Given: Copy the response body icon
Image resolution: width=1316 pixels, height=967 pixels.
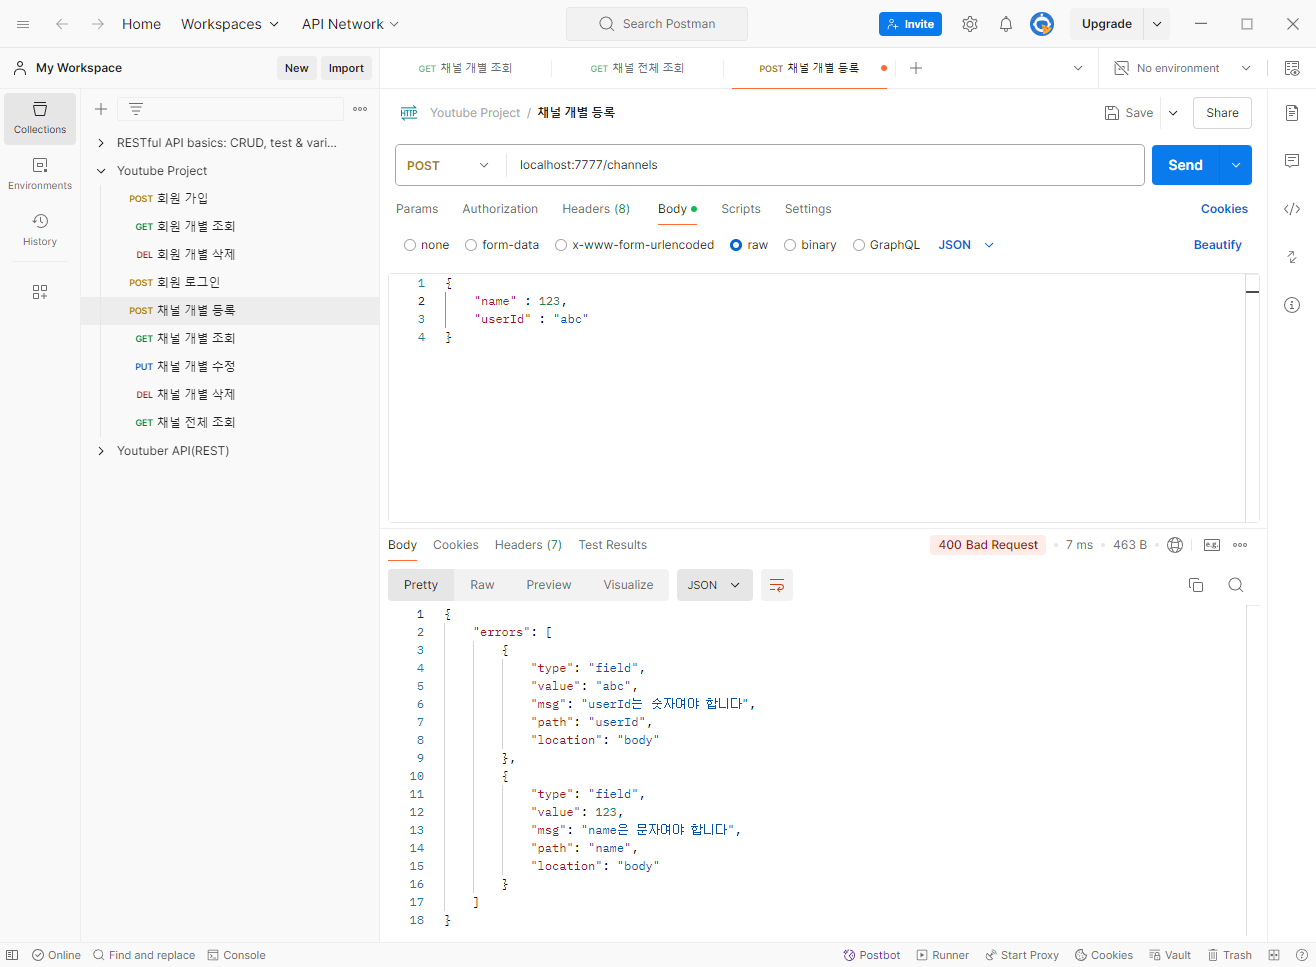Looking at the screenshot, I should (x=1196, y=585).
